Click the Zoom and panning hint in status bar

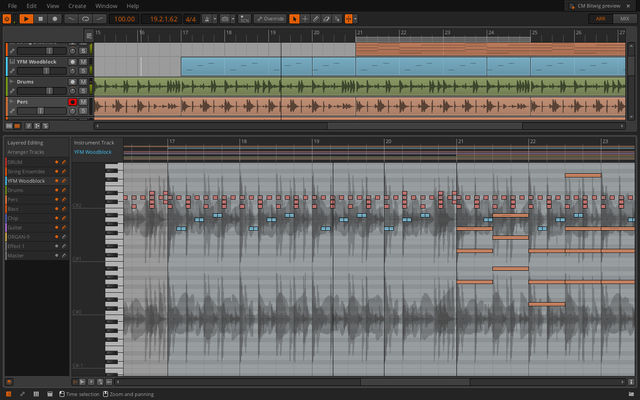(x=128, y=394)
